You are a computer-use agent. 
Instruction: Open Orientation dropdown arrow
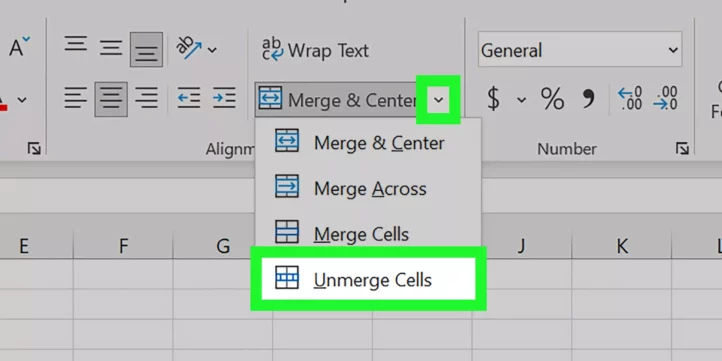[x=212, y=49]
